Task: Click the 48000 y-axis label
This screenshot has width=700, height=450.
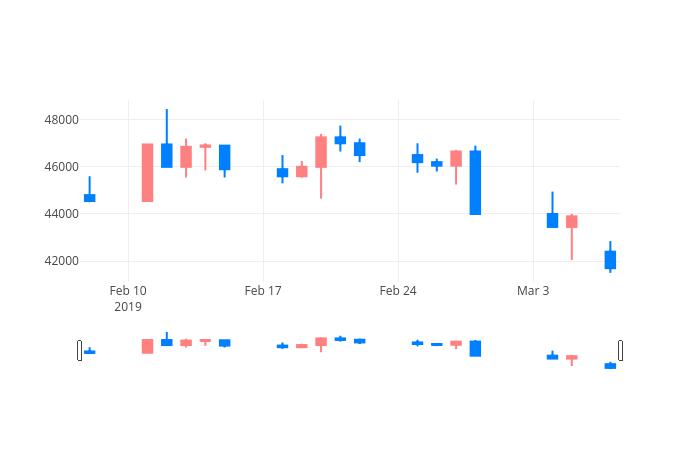Action: coord(62,120)
